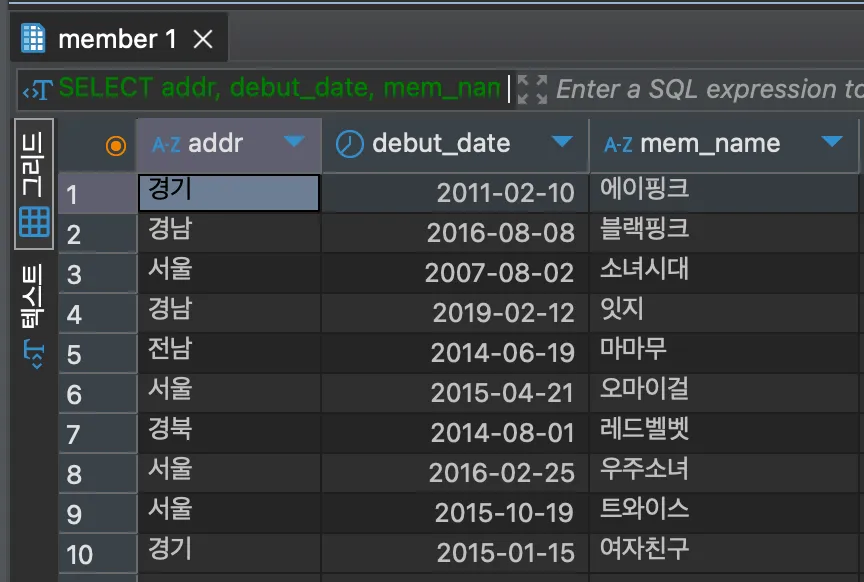
Task: Select row number 8
Action: 98,473
